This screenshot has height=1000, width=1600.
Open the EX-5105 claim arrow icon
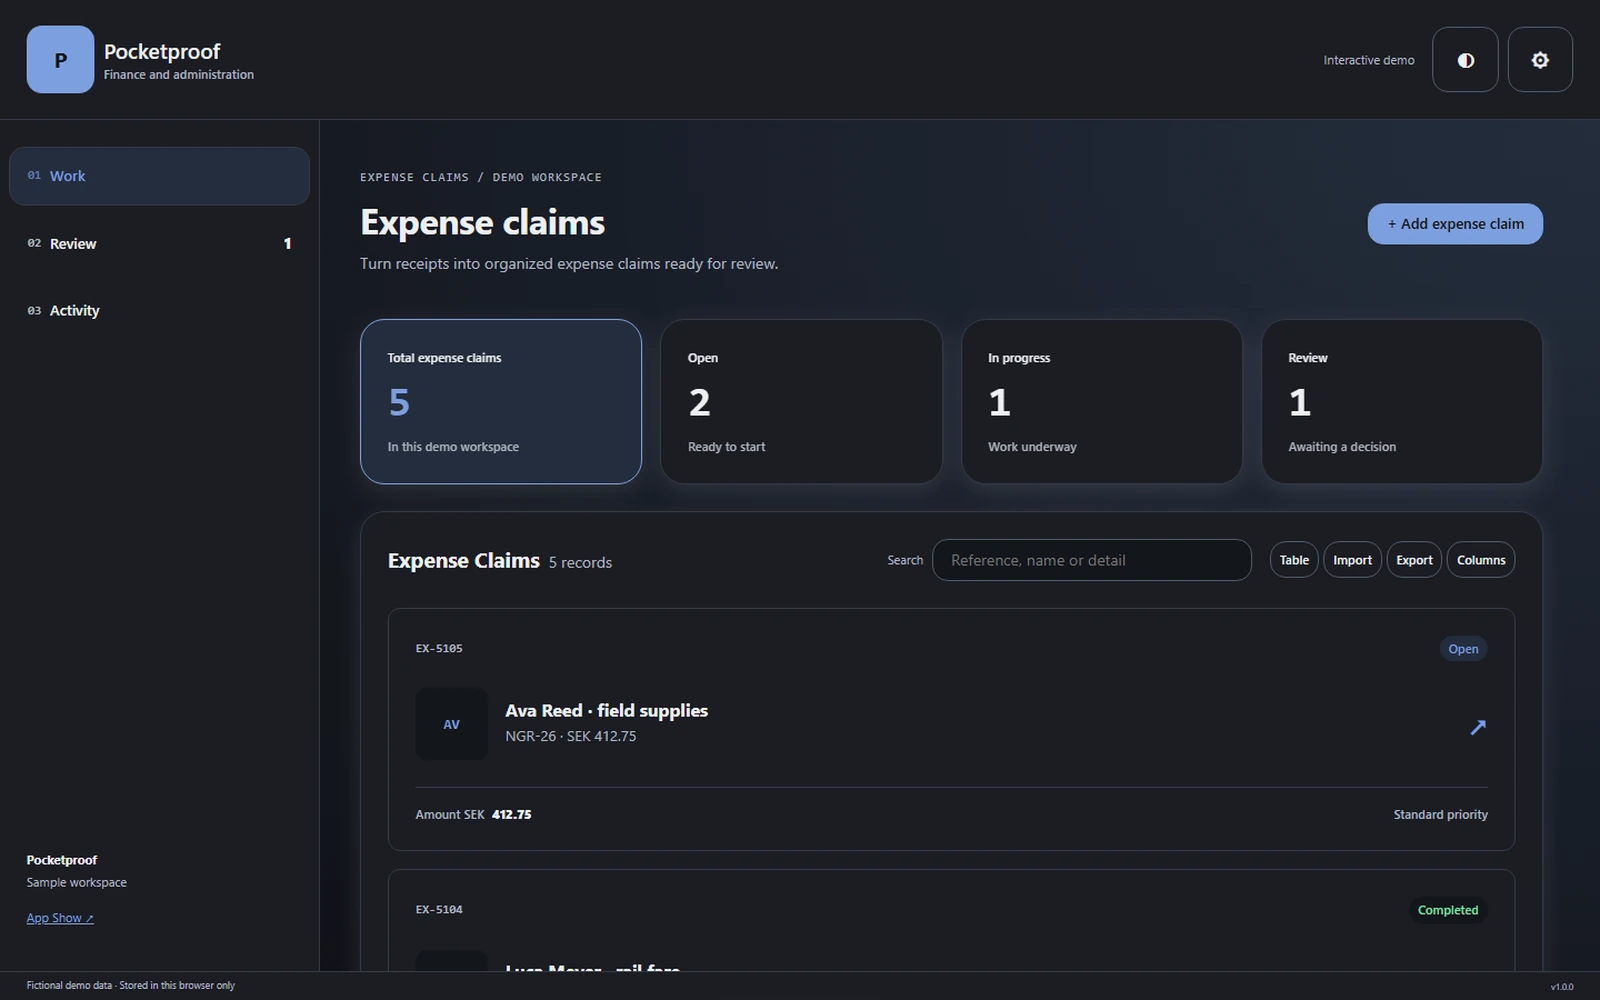coord(1478,727)
